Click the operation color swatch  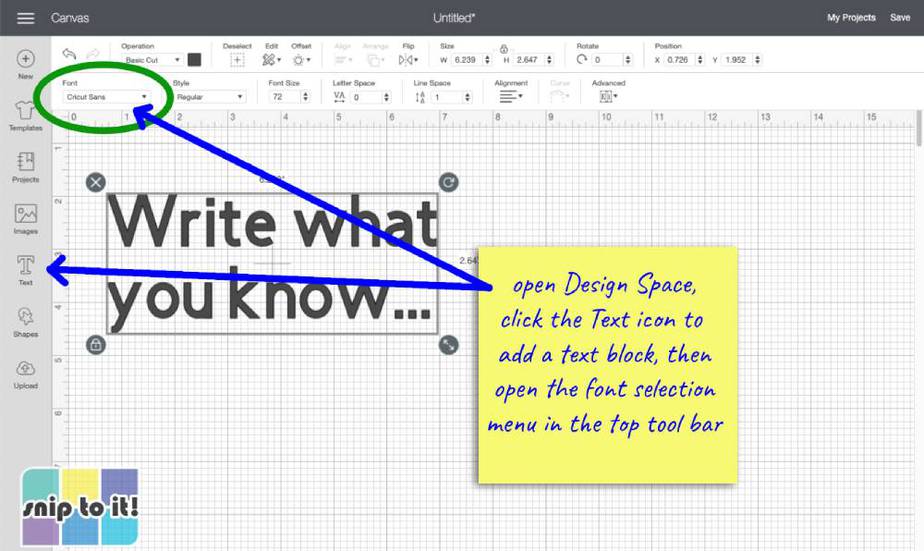click(x=194, y=60)
